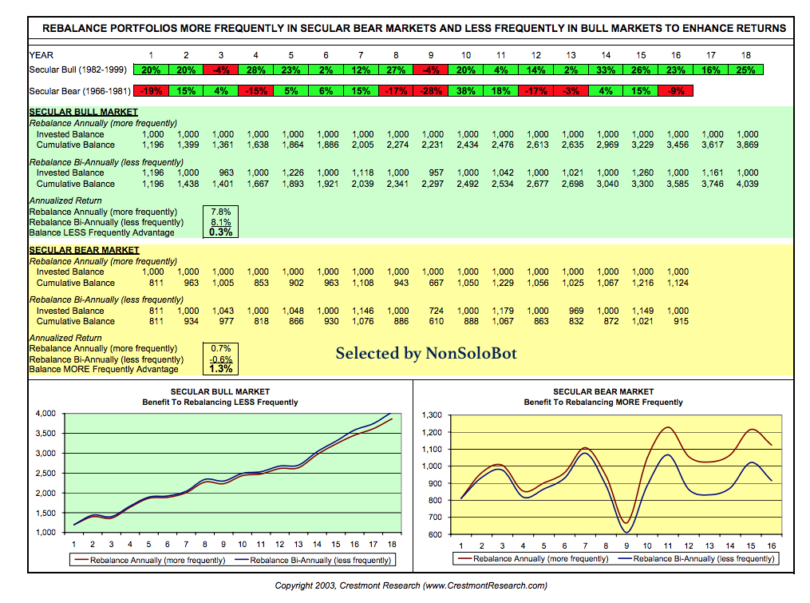The height and width of the screenshot is (603, 810).
Task: Select the main rebalance portfolios title banner
Action: point(404,29)
